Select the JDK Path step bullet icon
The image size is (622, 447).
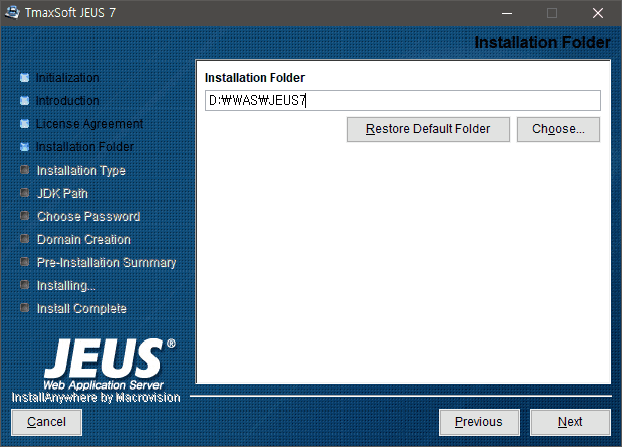(x=25, y=193)
